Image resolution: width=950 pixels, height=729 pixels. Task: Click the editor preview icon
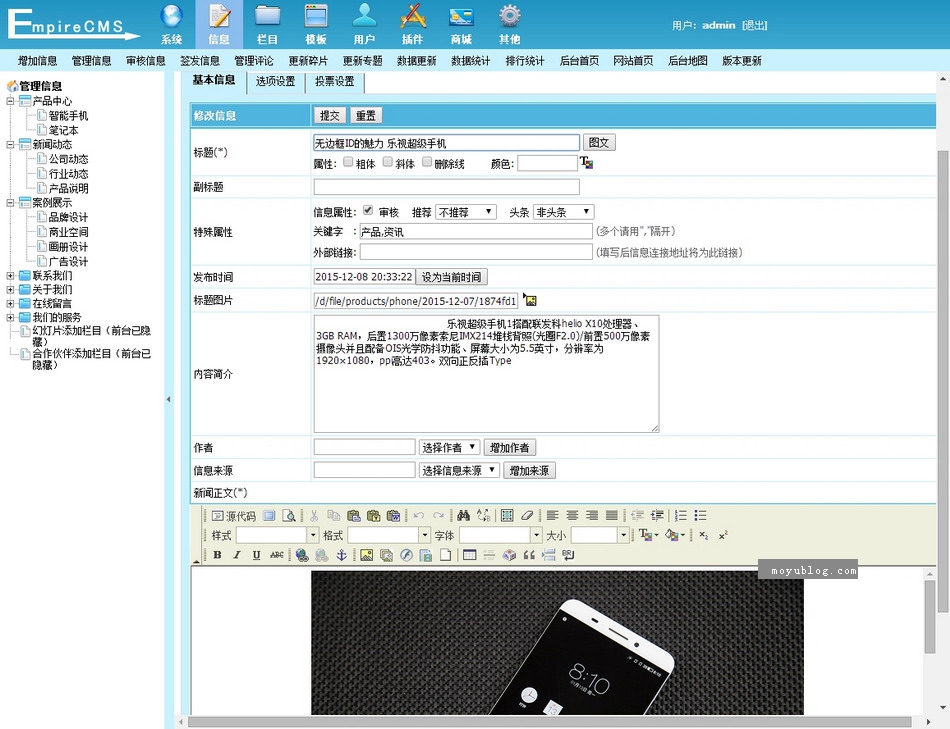290,516
